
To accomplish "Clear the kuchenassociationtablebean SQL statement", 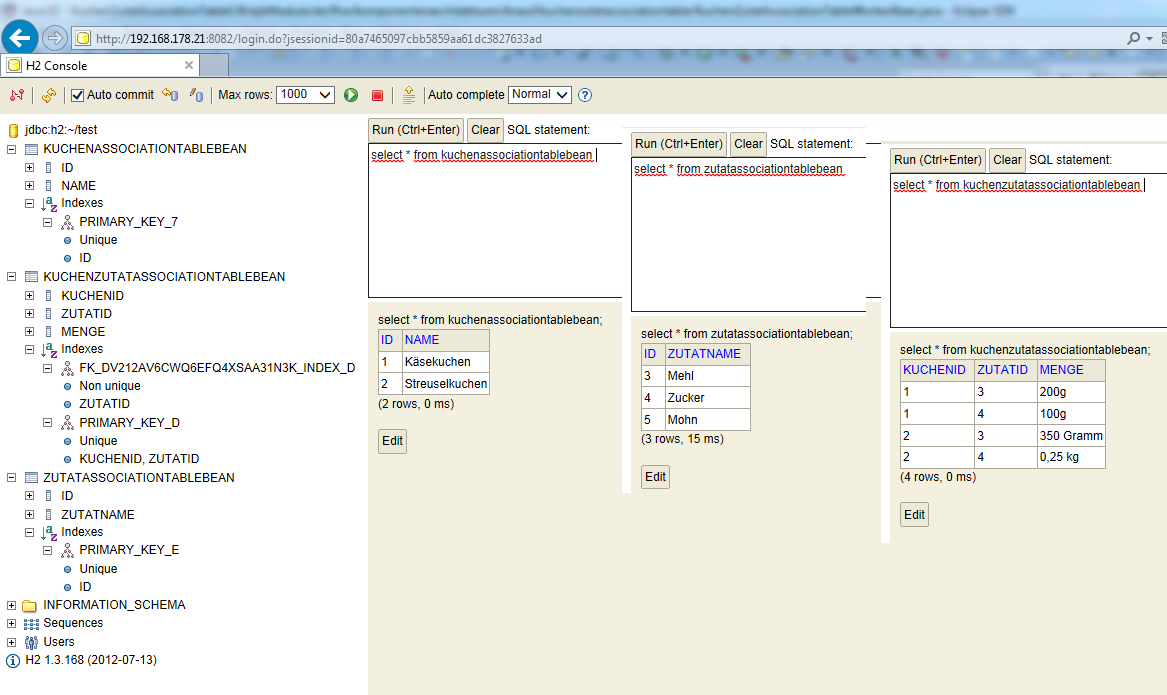I will [485, 129].
